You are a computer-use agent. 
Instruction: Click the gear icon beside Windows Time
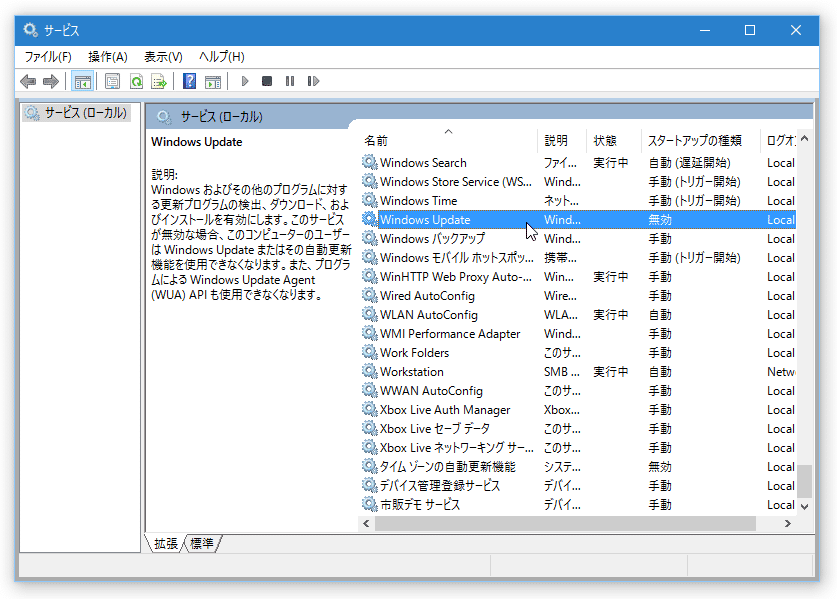coord(369,200)
